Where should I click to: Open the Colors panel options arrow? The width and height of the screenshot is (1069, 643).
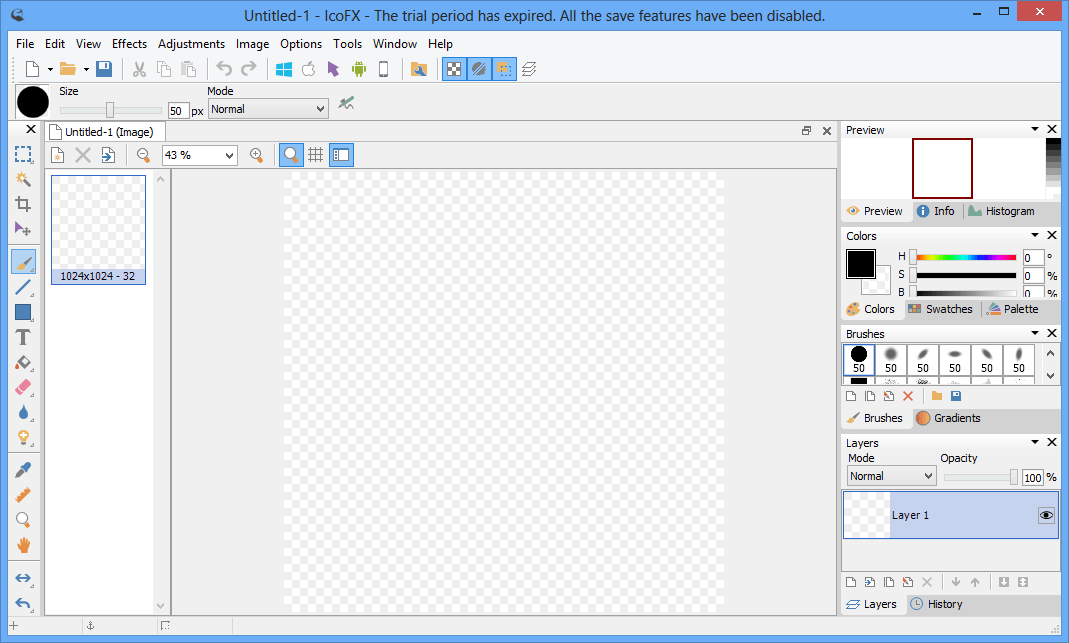[x=1034, y=235]
